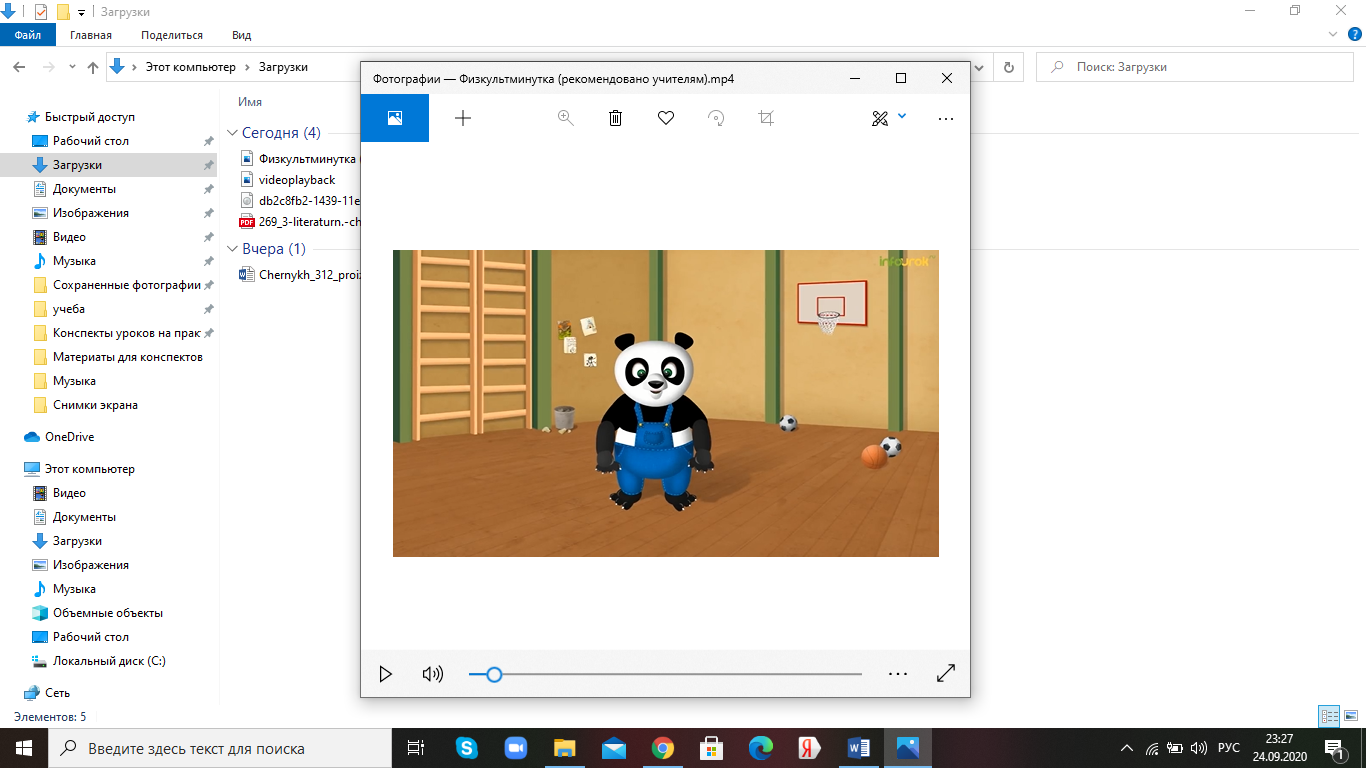Open pinned Изображения in Quick access
Image resolution: width=1366 pixels, height=768 pixels.
(x=91, y=213)
